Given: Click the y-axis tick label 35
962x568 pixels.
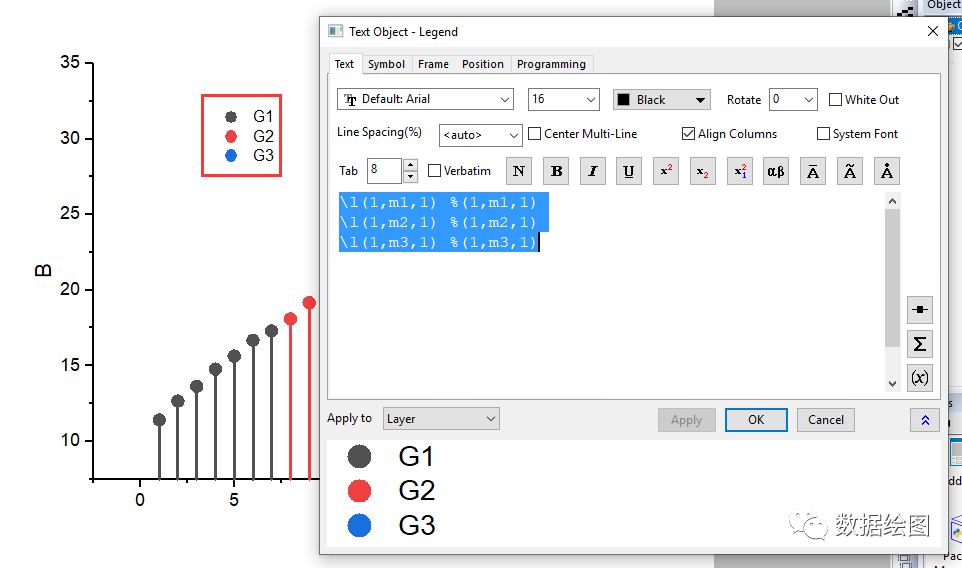Looking at the screenshot, I should [70, 62].
